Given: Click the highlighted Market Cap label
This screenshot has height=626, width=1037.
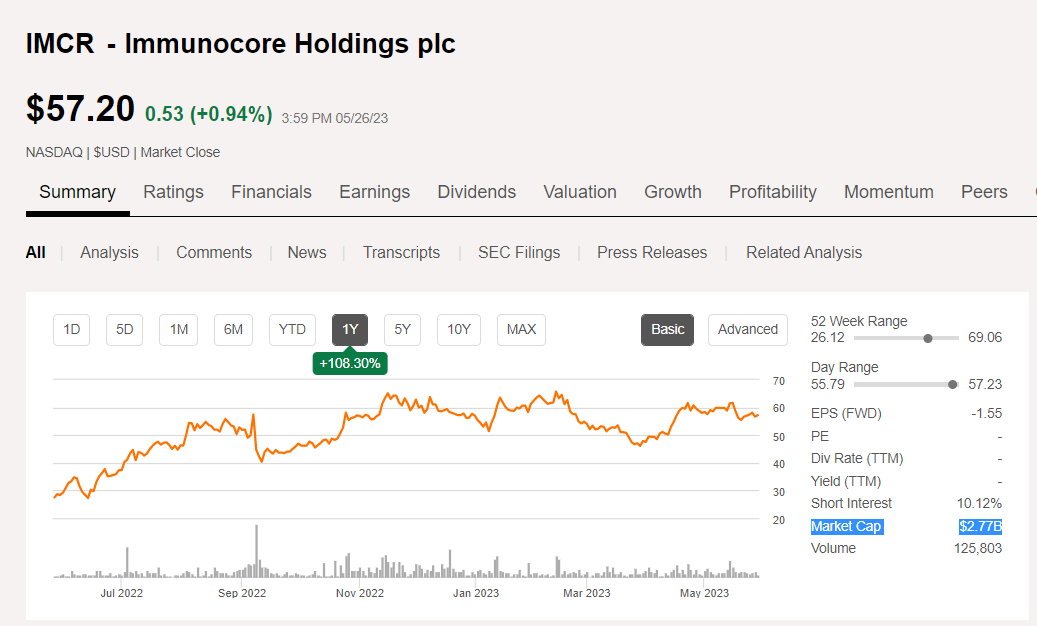Looking at the screenshot, I should [846, 526].
